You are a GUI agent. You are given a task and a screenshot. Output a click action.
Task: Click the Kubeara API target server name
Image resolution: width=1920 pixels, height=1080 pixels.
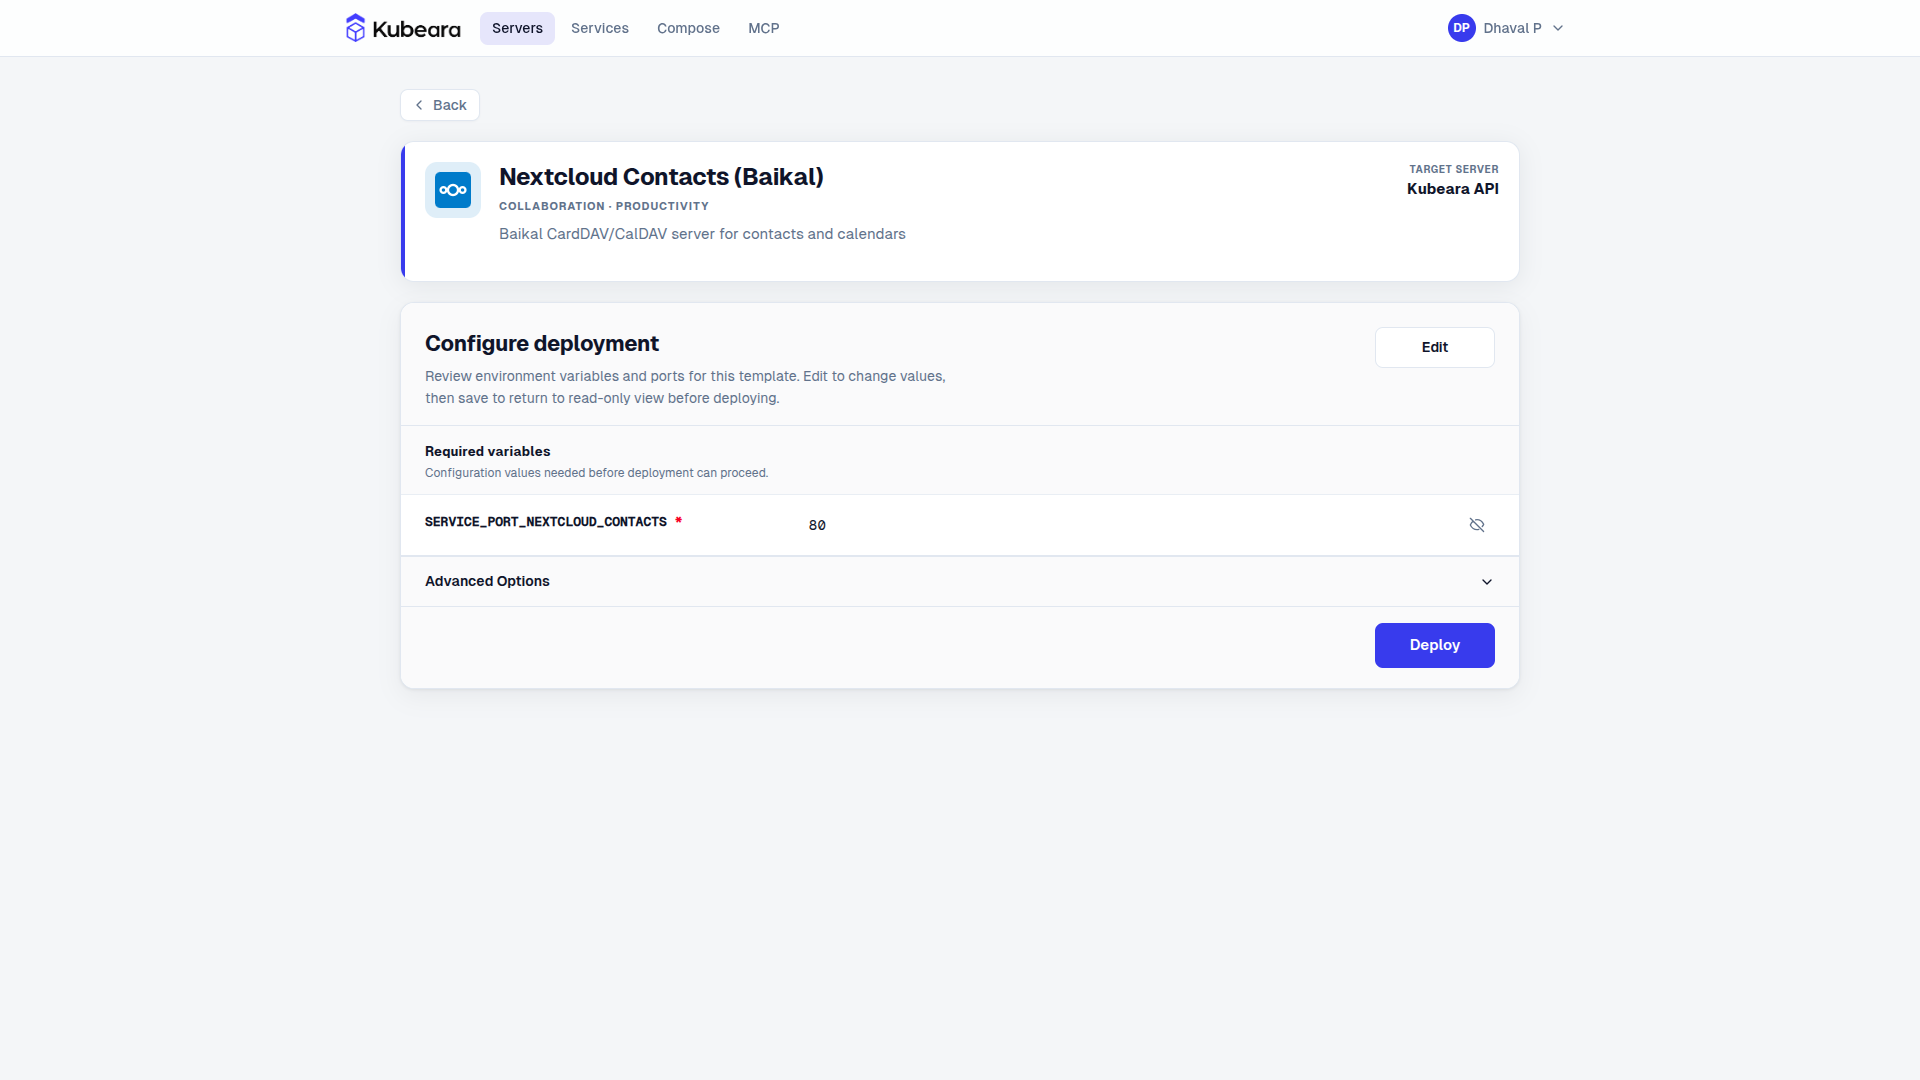tap(1452, 189)
